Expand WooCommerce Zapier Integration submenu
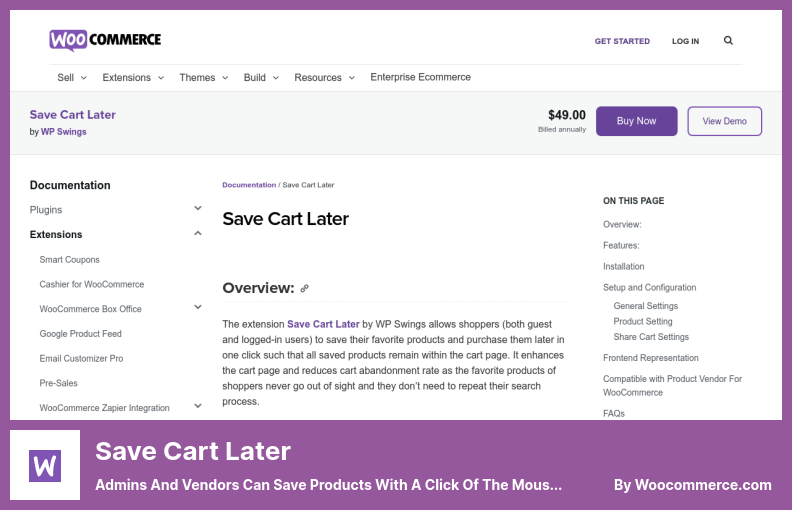Image resolution: width=792 pixels, height=510 pixels. (x=198, y=407)
